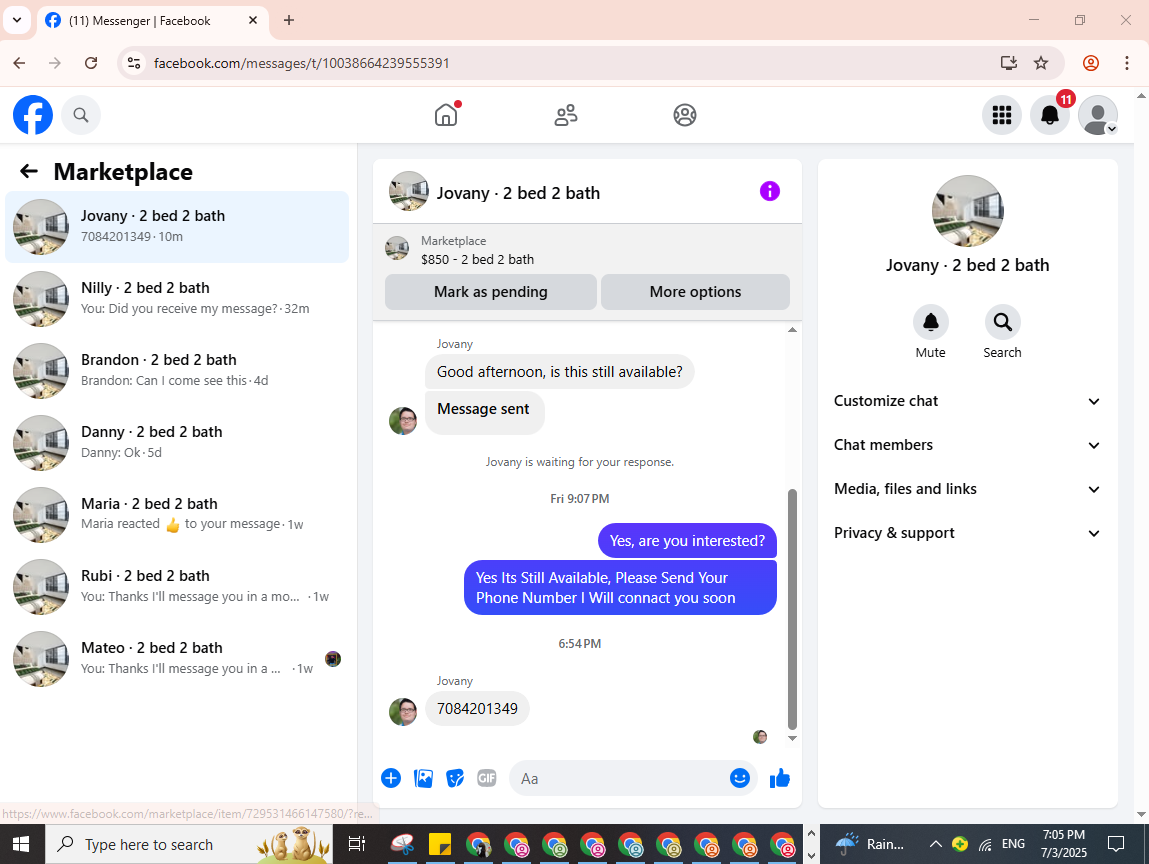Open conversation information purple icon
Screen dimensions: 1149x864
pyautogui.click(x=769, y=191)
